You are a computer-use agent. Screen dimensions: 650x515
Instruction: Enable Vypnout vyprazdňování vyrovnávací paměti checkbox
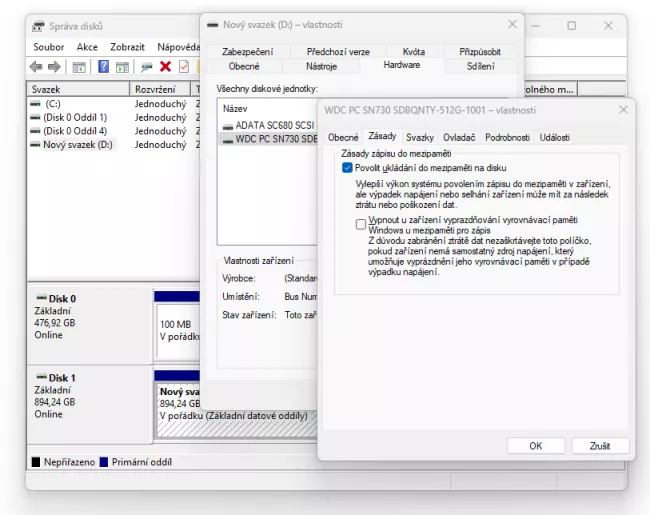361,224
